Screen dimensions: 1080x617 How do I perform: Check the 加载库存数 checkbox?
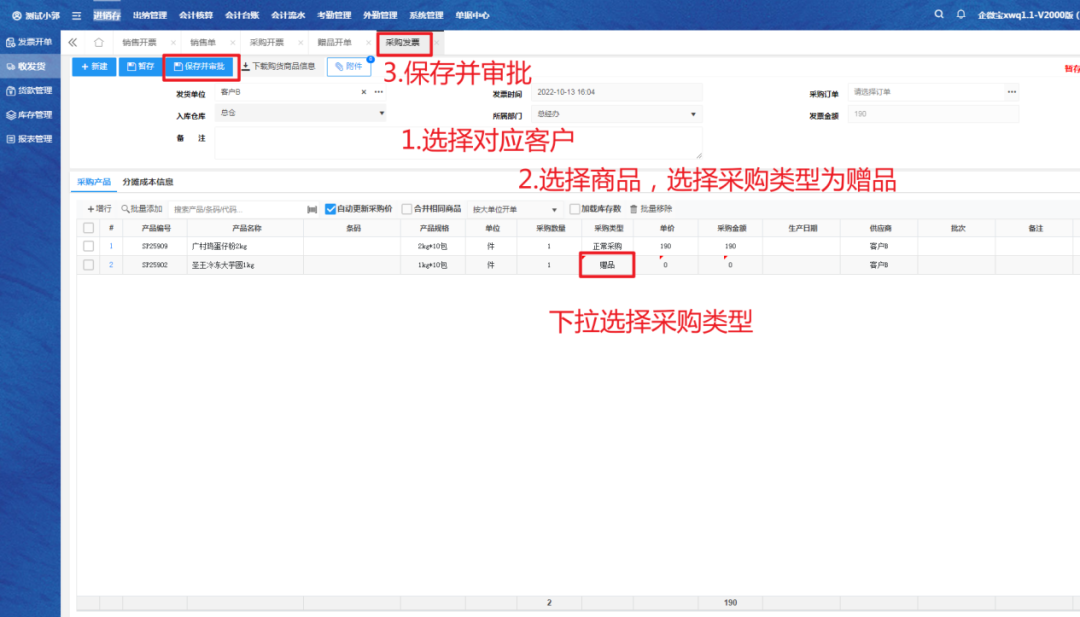574,209
